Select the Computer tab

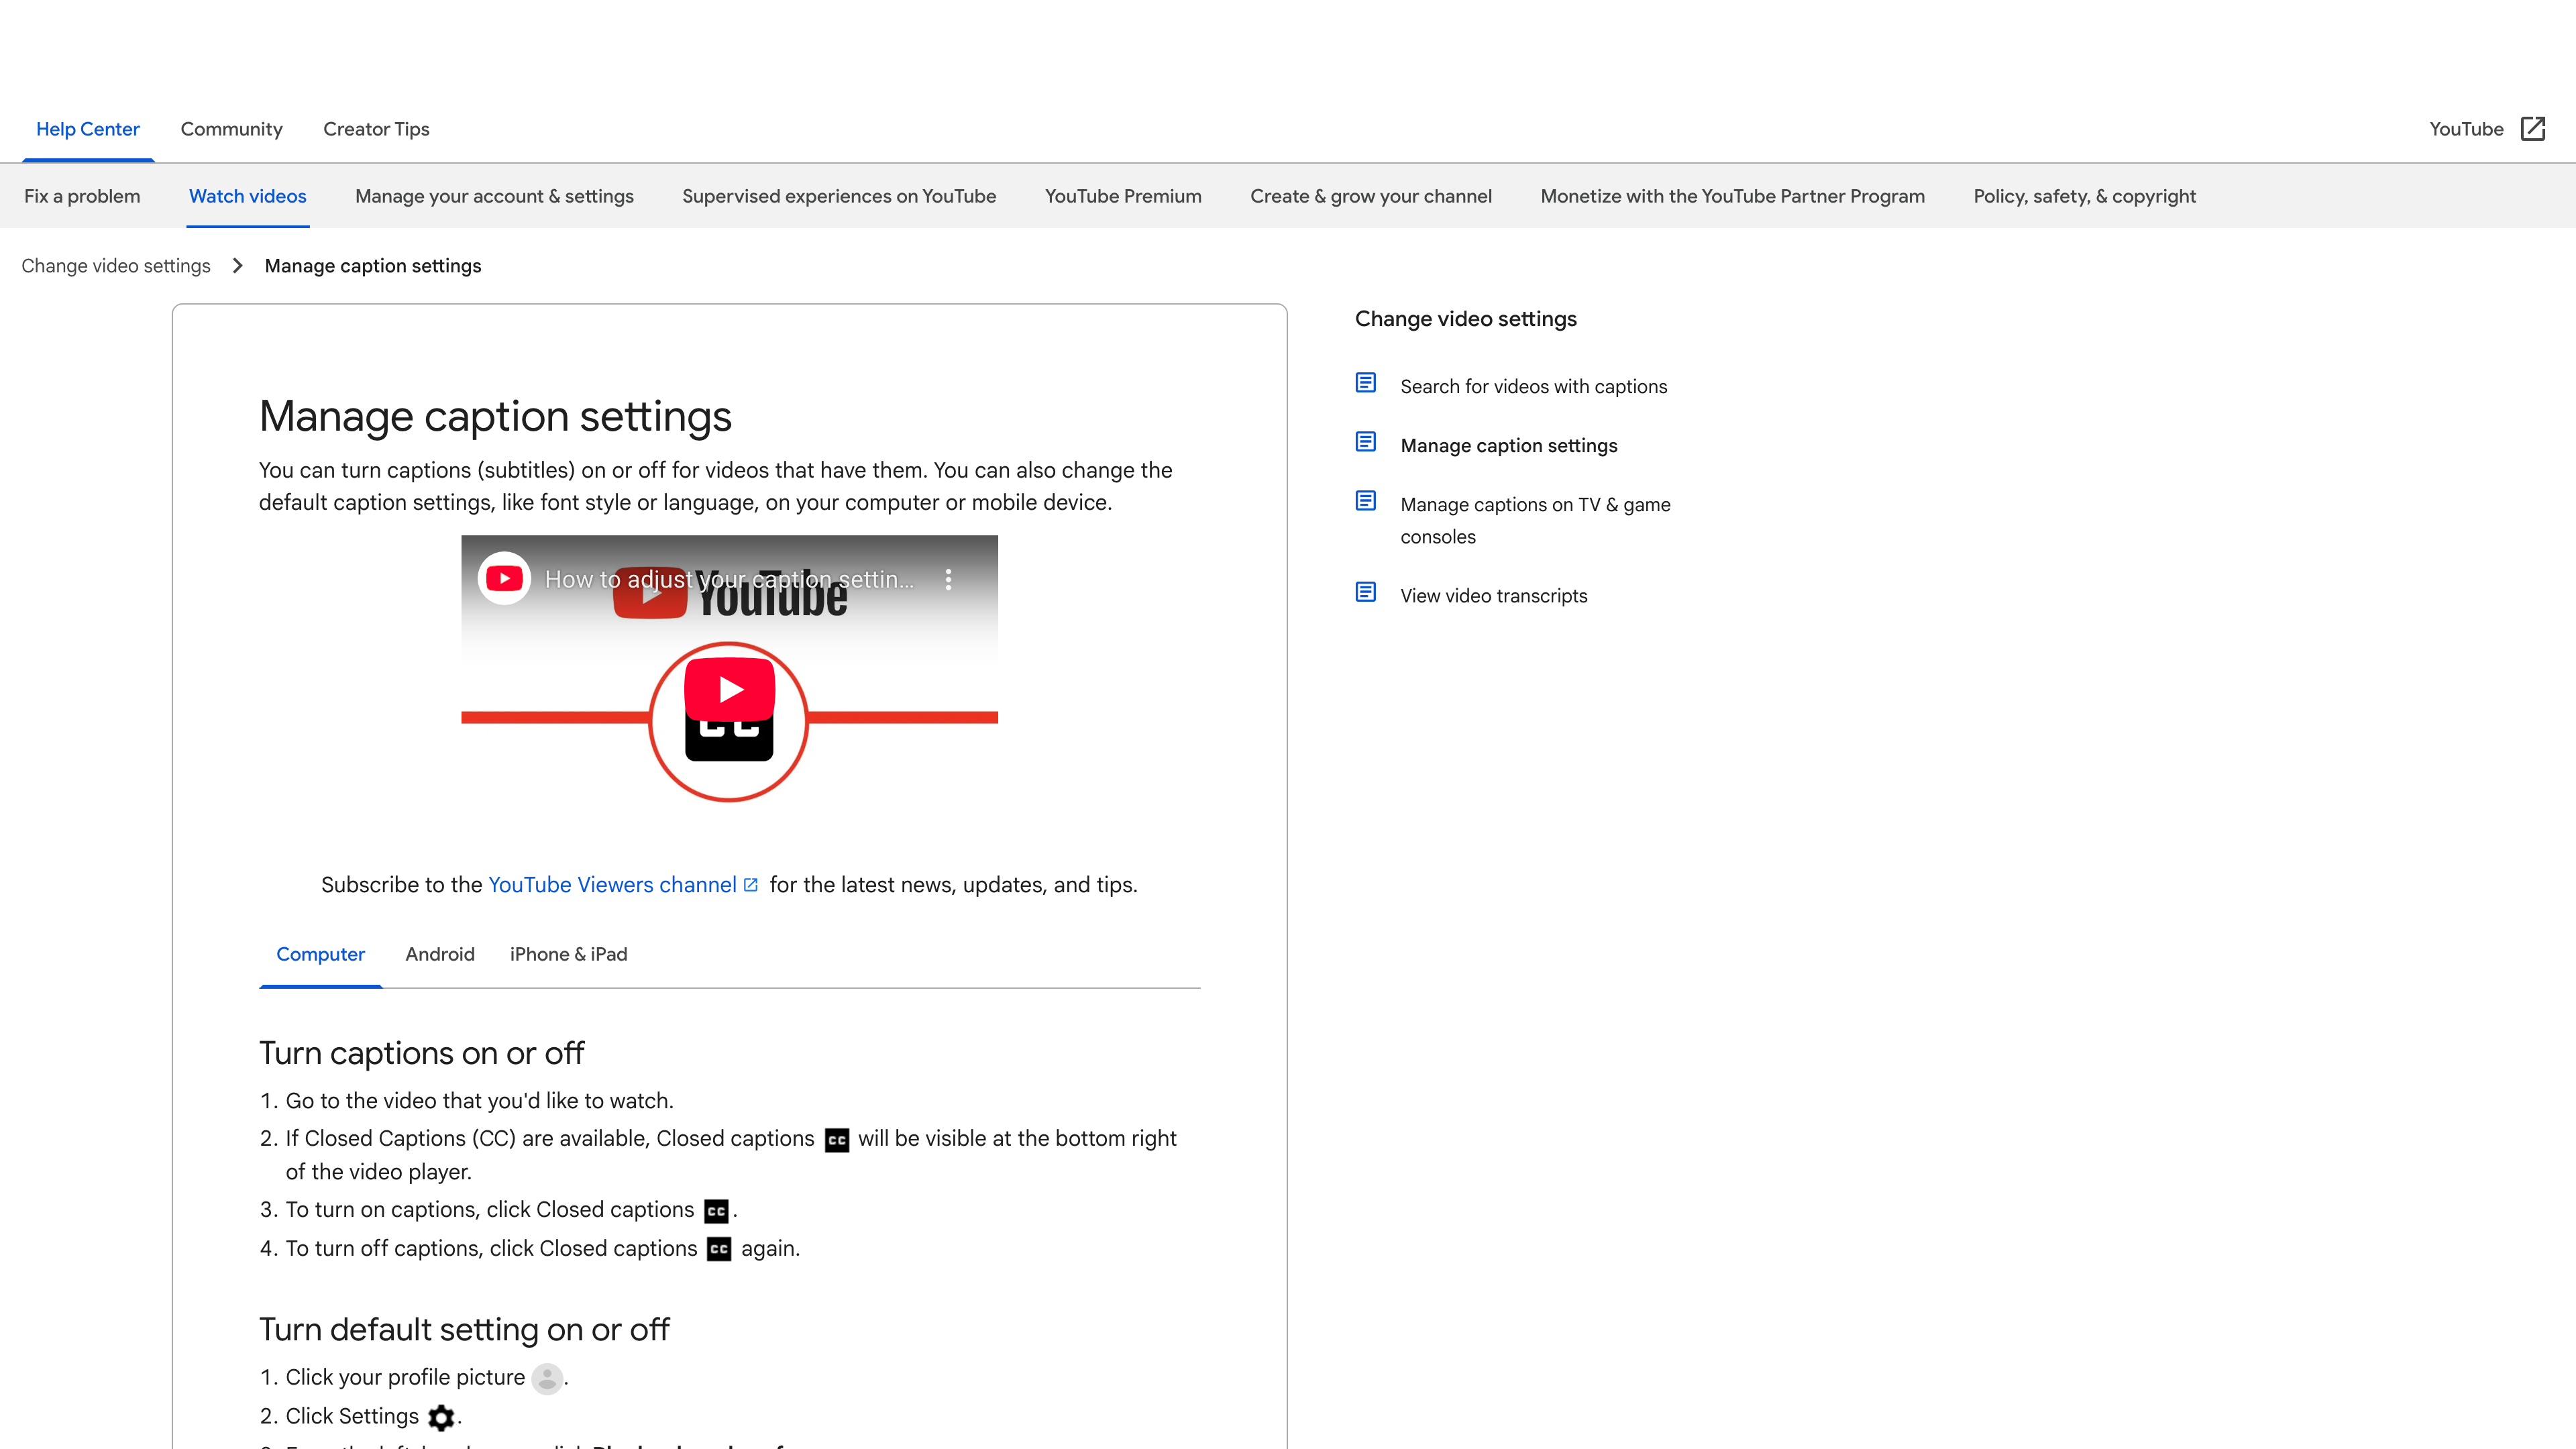320,954
